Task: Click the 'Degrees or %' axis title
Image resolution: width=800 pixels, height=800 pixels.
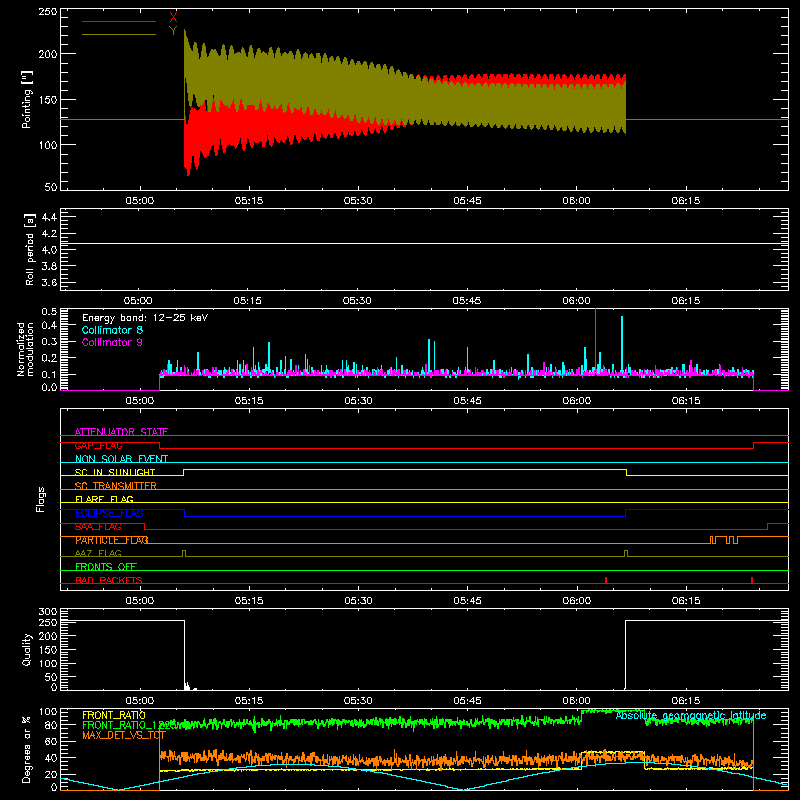Action: (x=27, y=750)
